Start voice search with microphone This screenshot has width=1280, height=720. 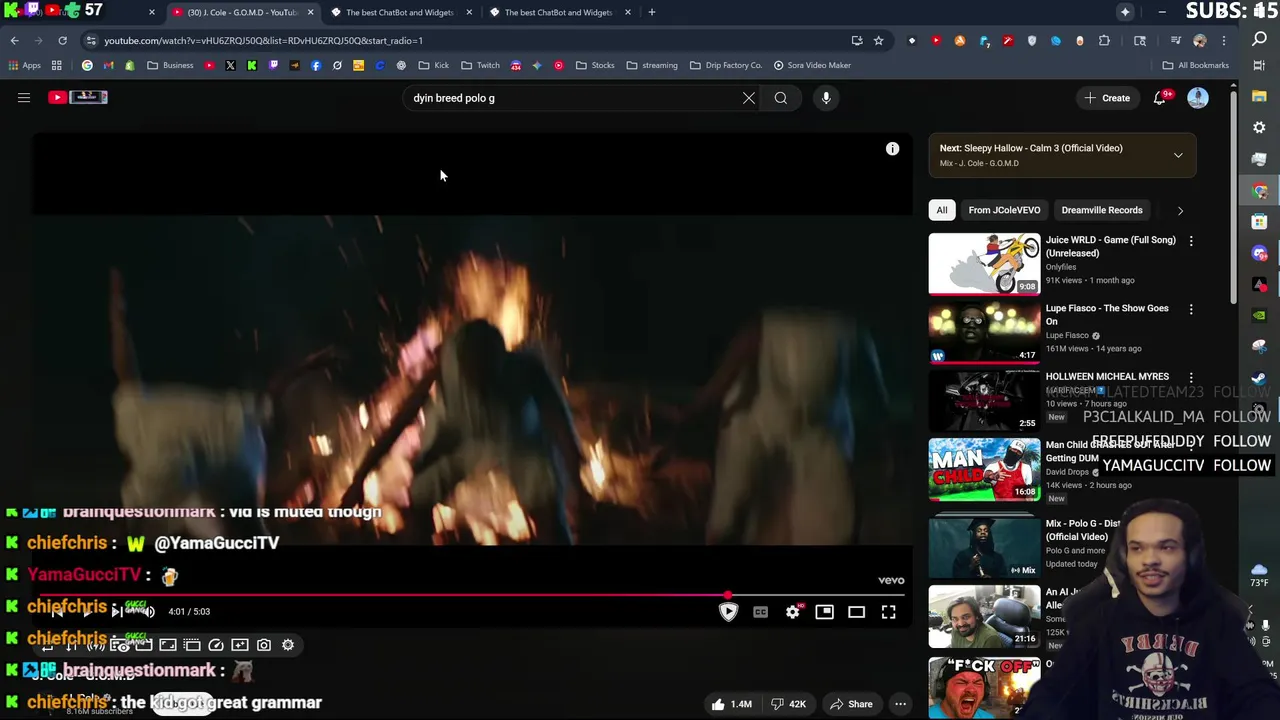(826, 98)
